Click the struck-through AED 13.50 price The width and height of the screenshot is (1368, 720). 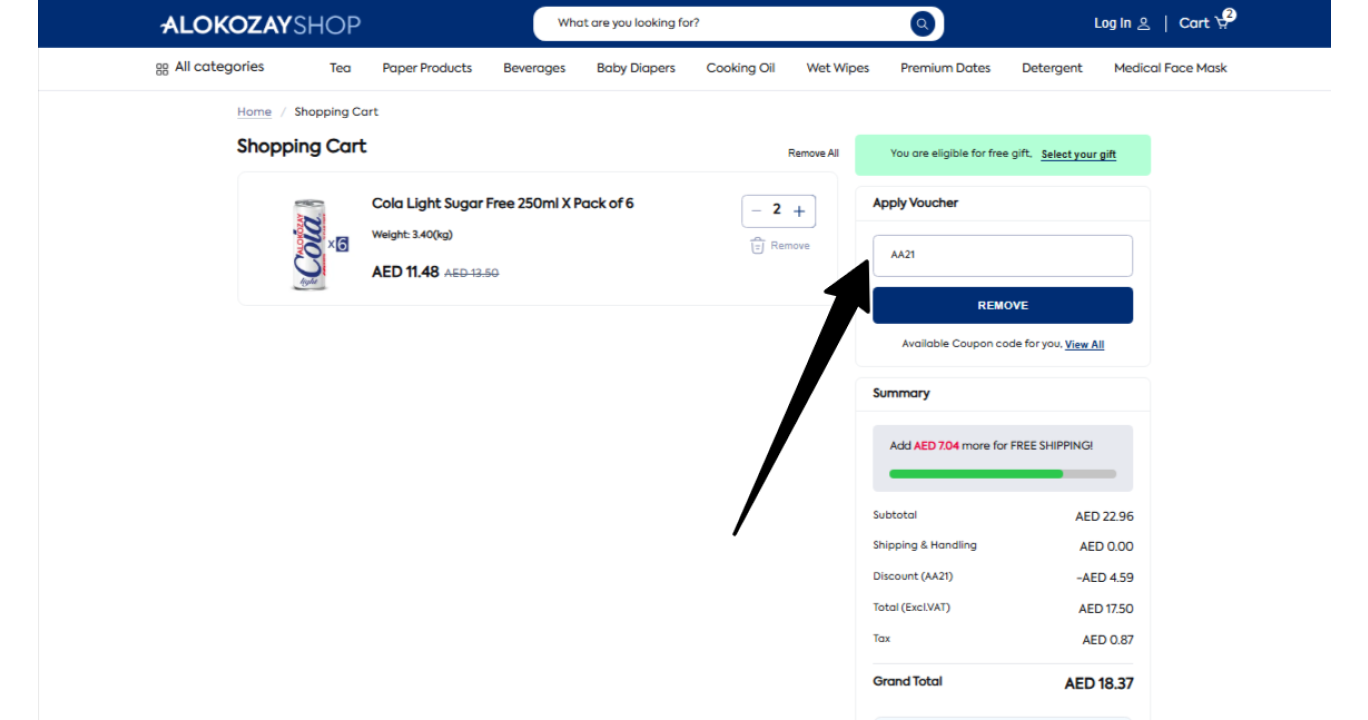(471, 273)
